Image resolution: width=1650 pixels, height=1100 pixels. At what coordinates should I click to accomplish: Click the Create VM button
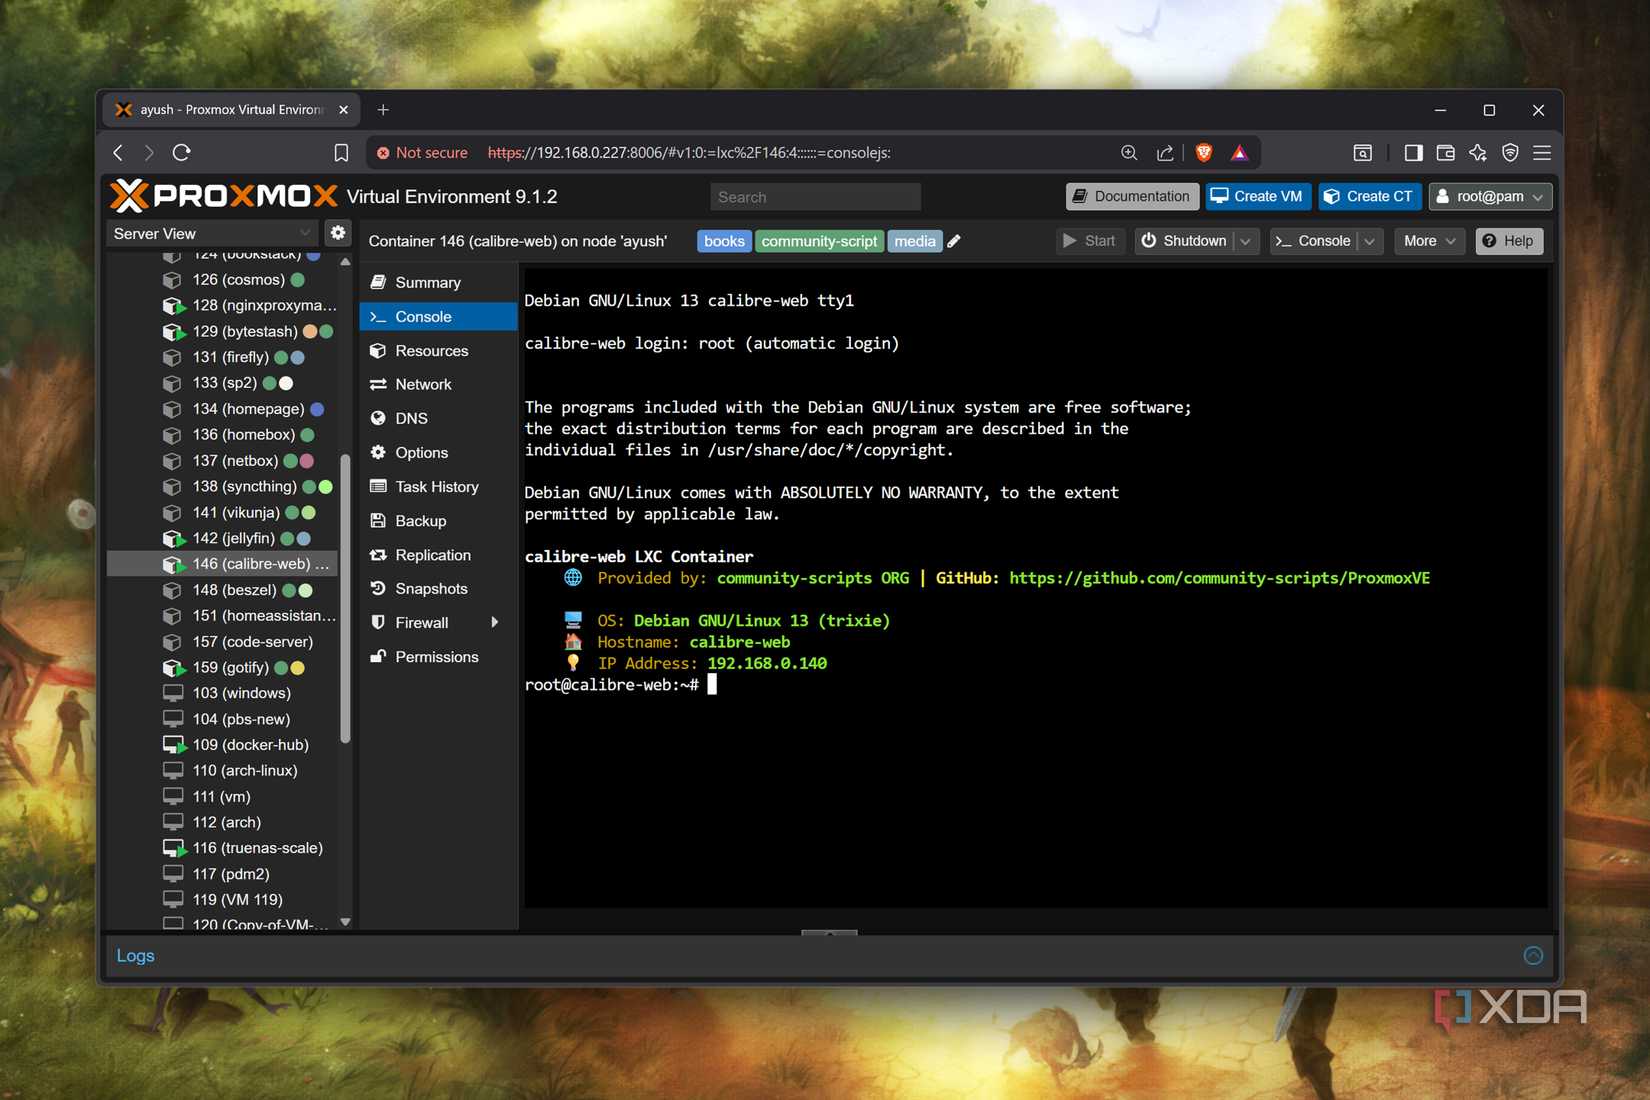[x=1258, y=197]
